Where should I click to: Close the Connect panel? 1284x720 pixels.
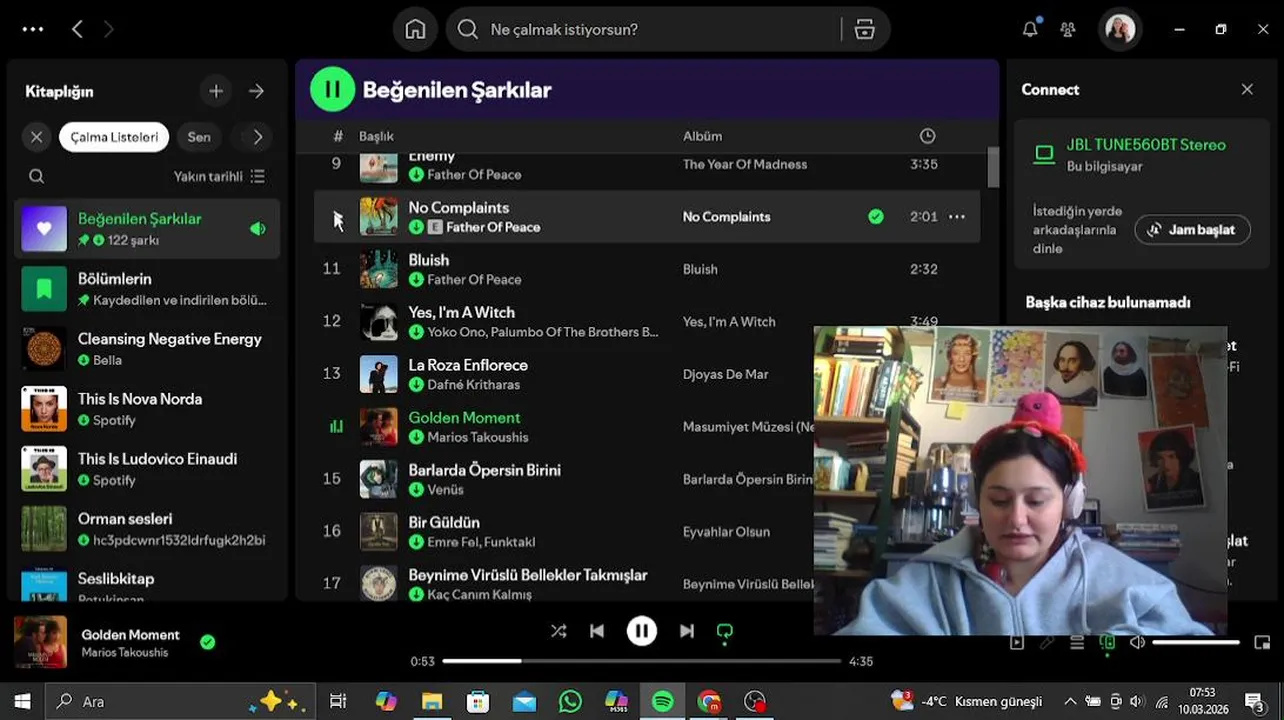(1247, 89)
